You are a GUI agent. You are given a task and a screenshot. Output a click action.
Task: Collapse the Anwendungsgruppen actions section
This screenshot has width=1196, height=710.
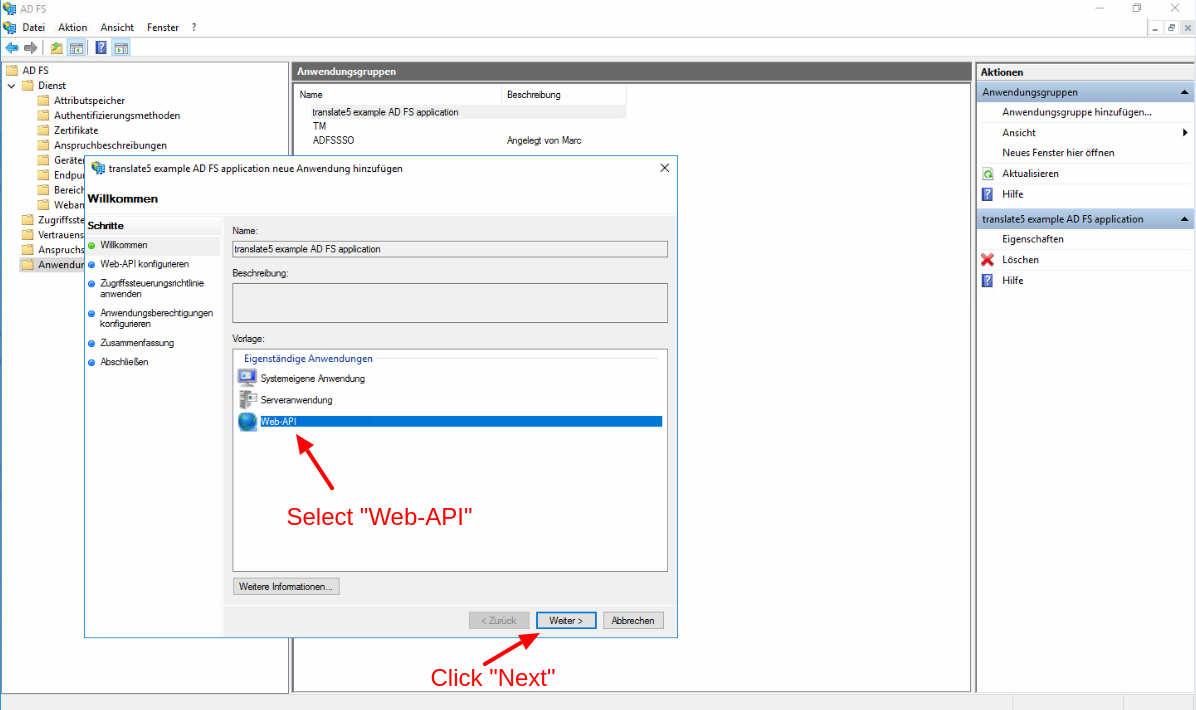1184,92
